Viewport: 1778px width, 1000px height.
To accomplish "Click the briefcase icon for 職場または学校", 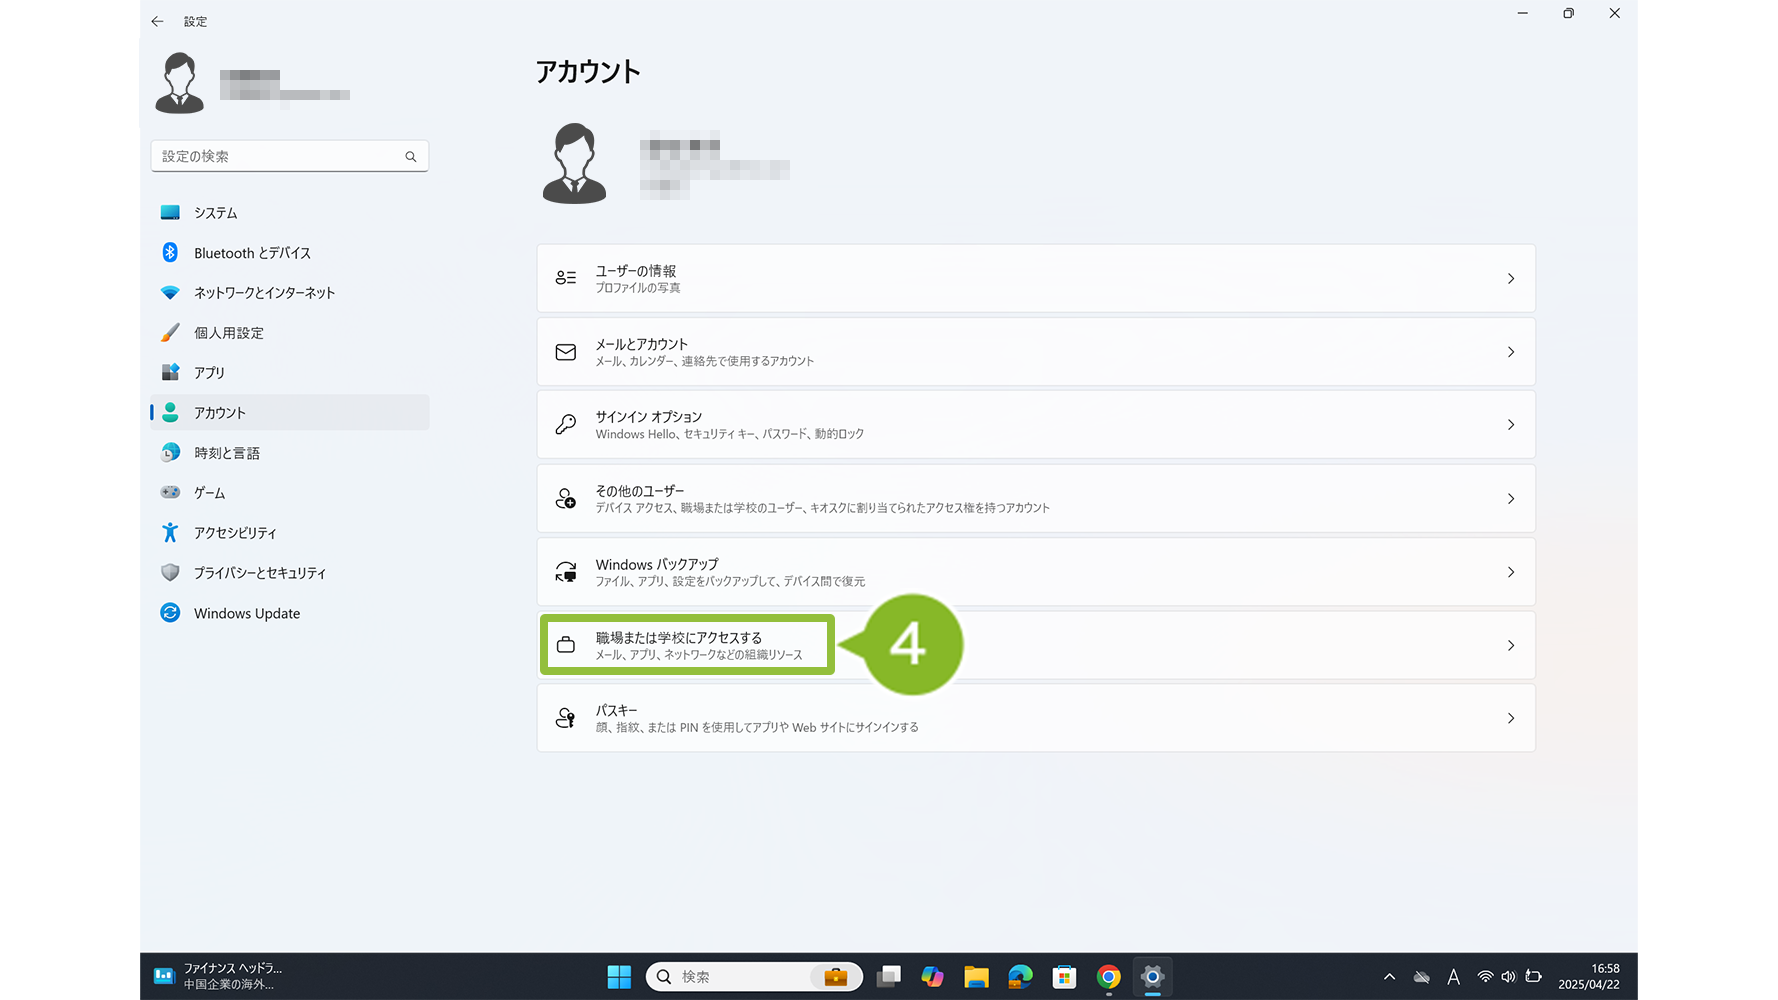I will pos(566,645).
